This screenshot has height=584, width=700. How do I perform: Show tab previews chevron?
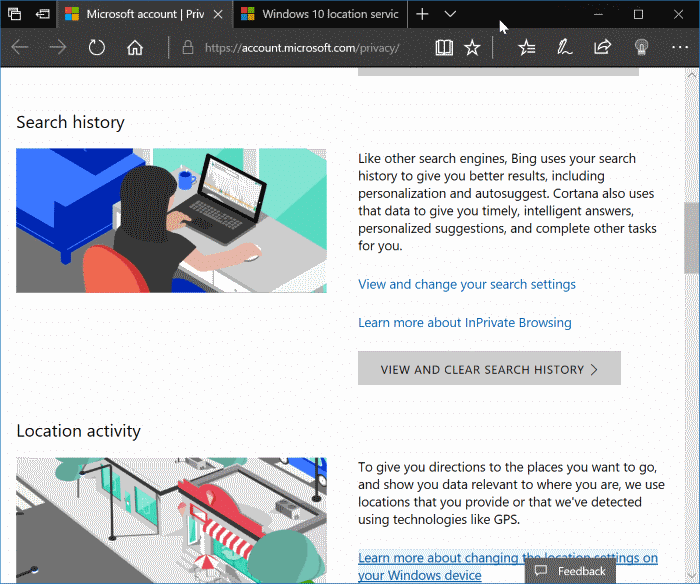point(450,14)
